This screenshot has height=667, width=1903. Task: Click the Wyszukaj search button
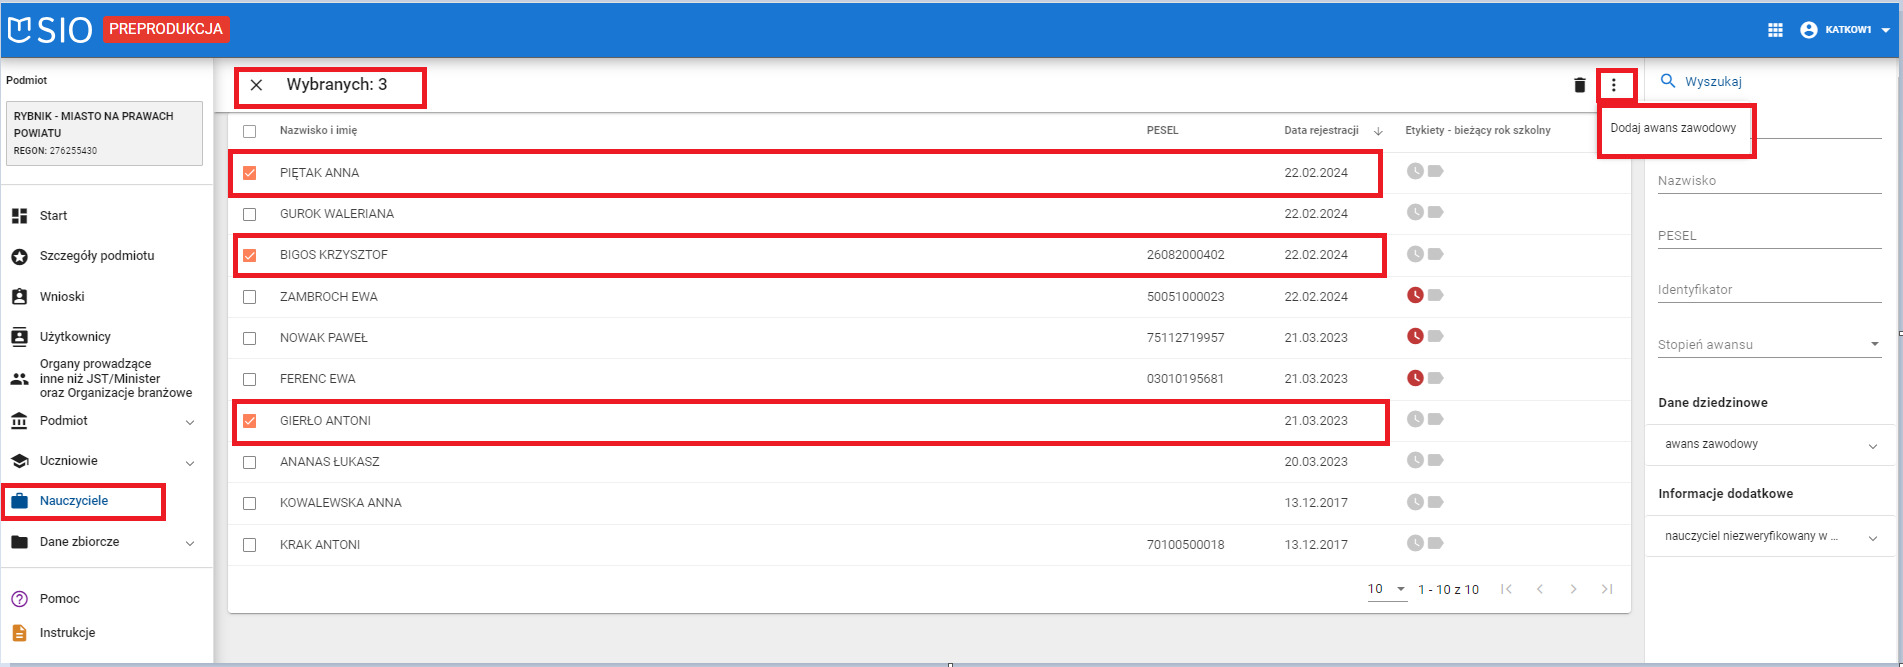click(x=1702, y=82)
